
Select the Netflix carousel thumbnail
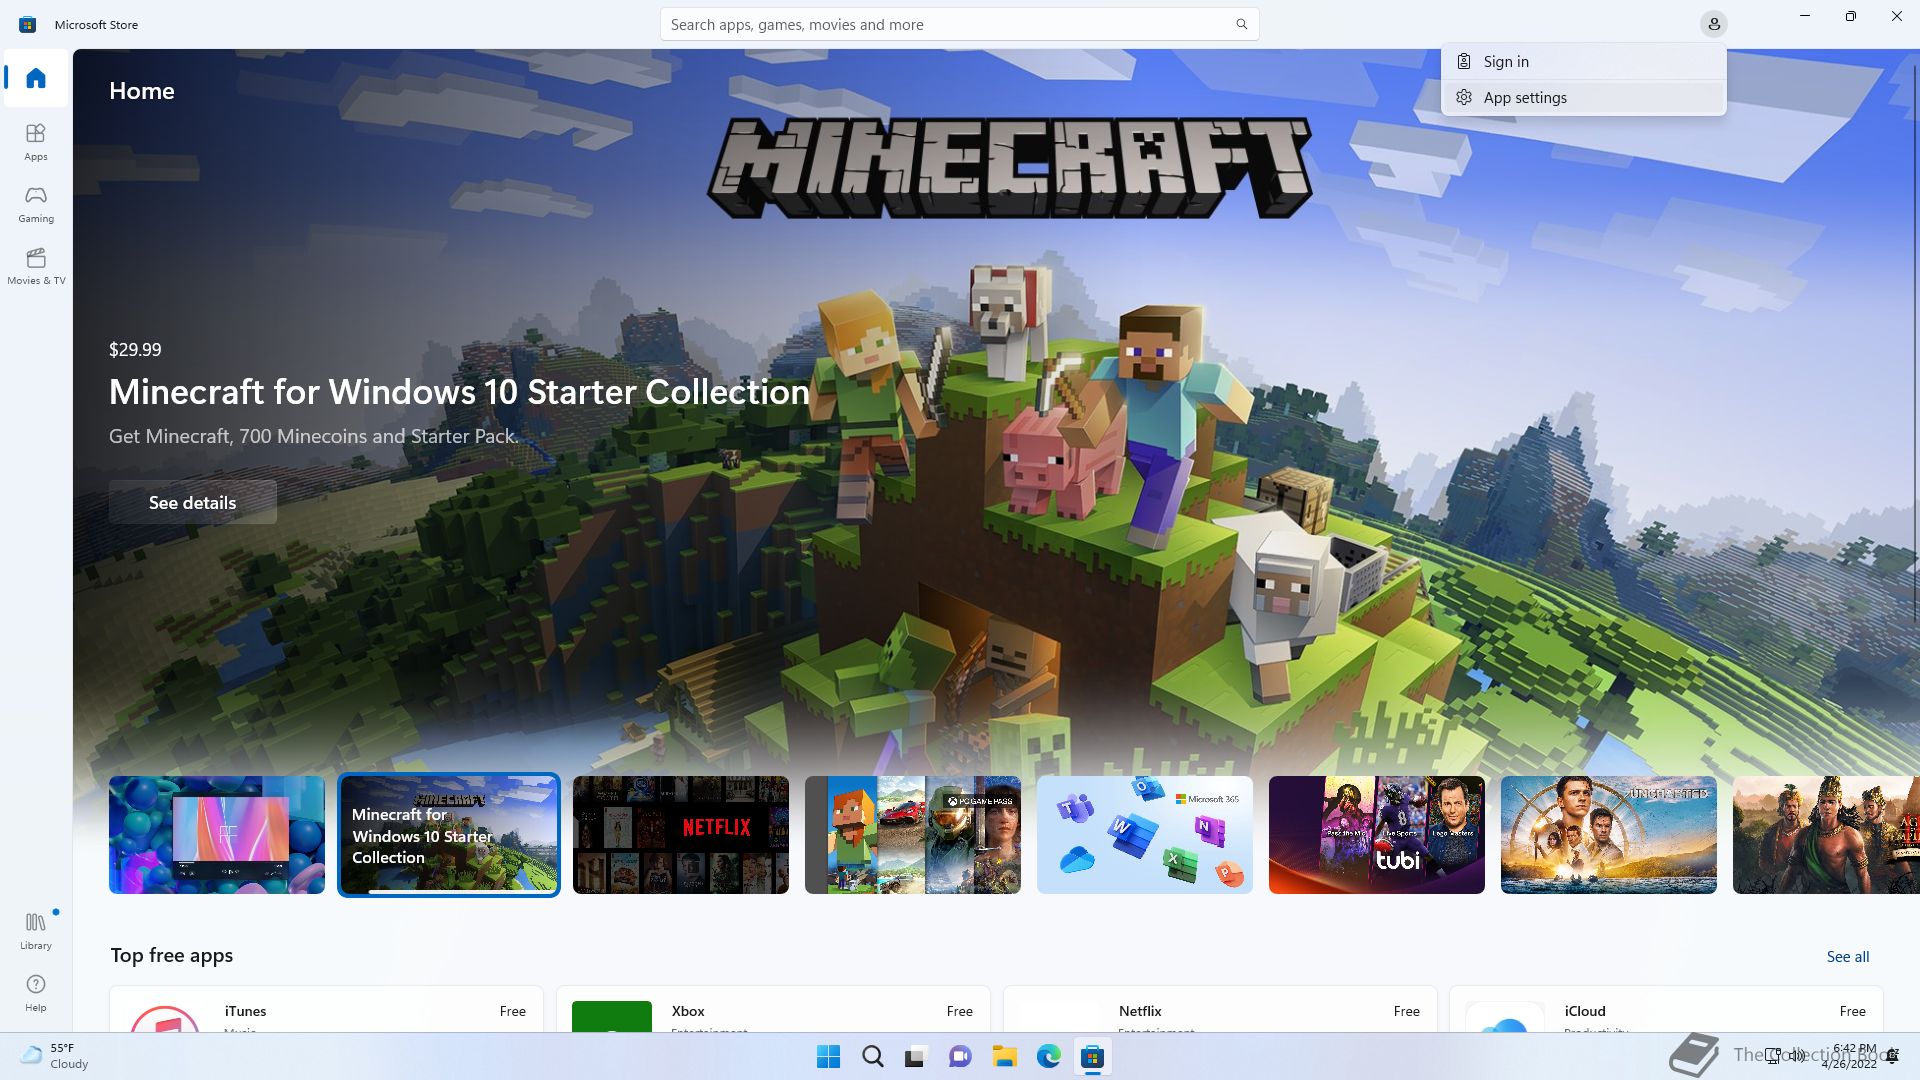pos(681,835)
